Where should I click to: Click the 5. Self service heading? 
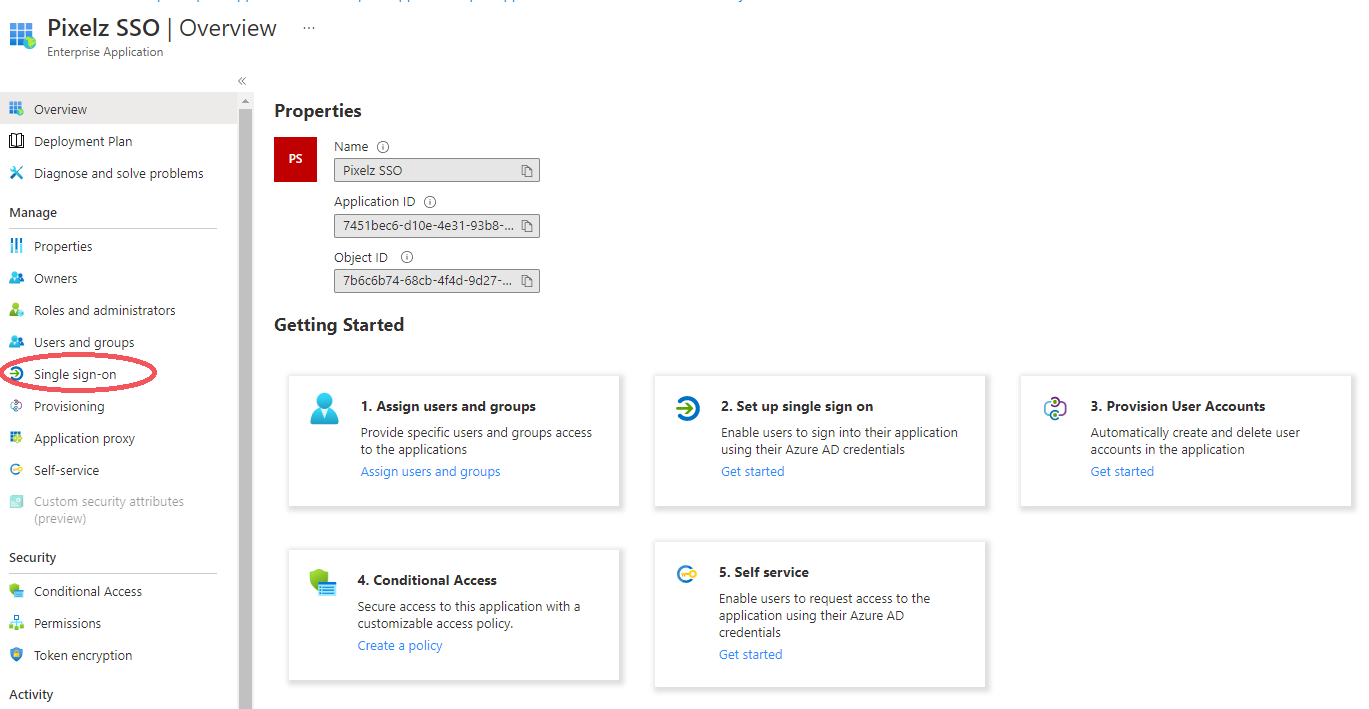tap(764, 573)
